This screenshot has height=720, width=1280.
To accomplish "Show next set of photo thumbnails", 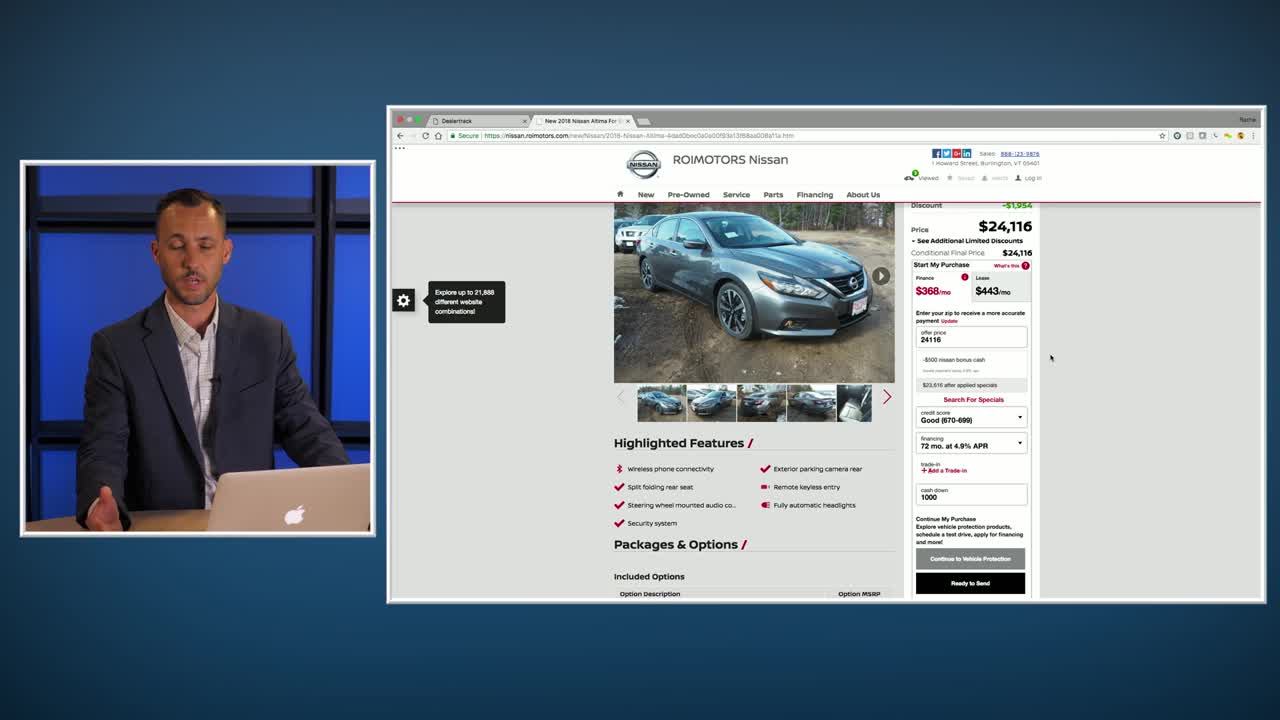I will (886, 397).
